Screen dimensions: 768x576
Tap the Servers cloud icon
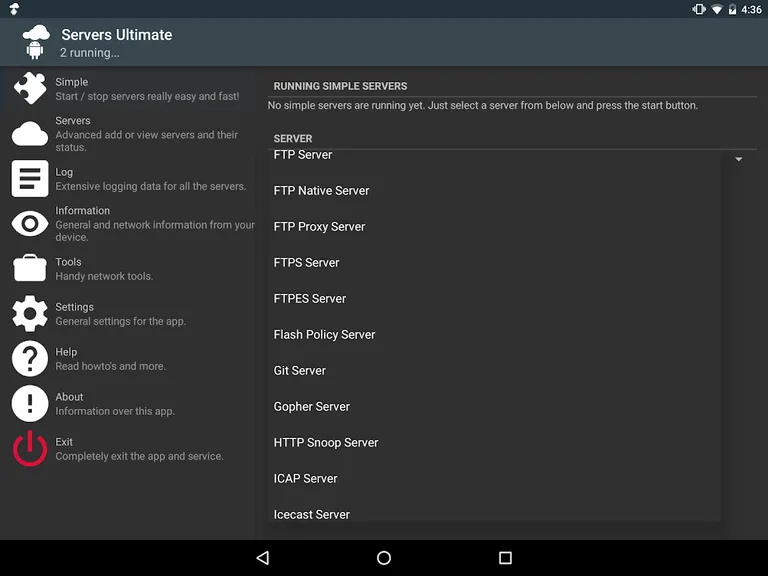pyautogui.click(x=29, y=134)
